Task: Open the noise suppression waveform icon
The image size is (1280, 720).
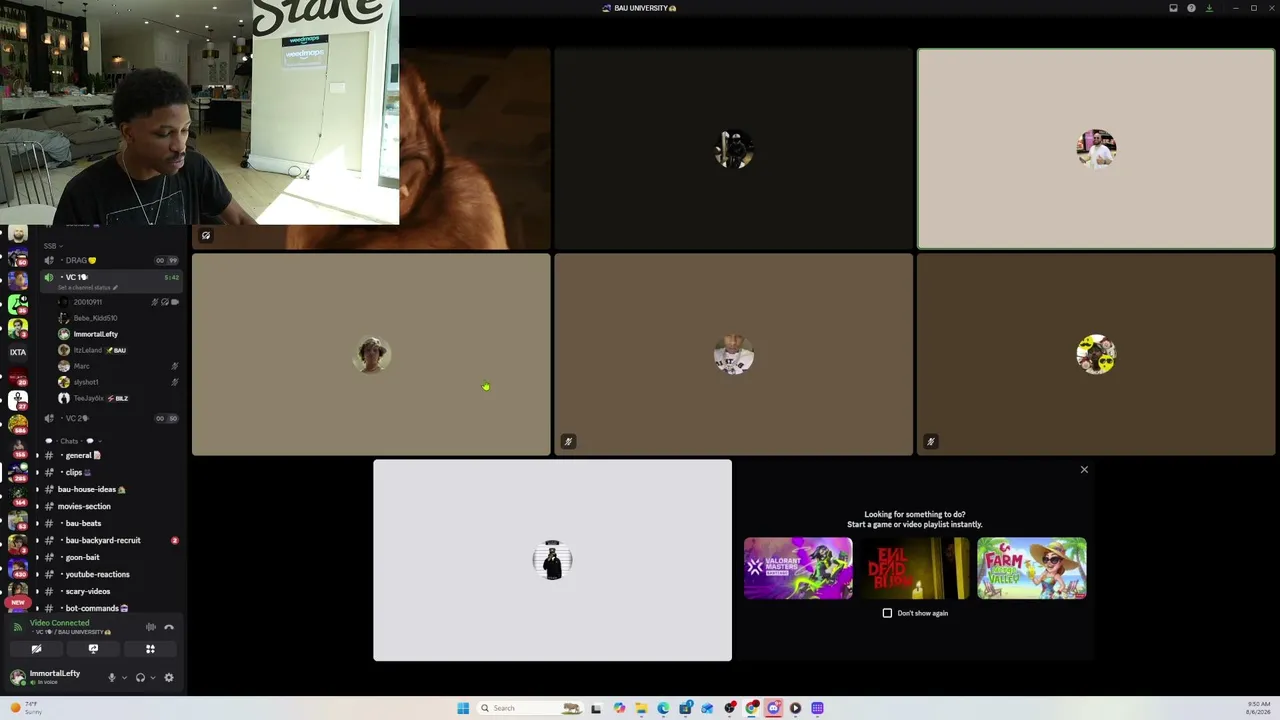Action: coord(150,627)
